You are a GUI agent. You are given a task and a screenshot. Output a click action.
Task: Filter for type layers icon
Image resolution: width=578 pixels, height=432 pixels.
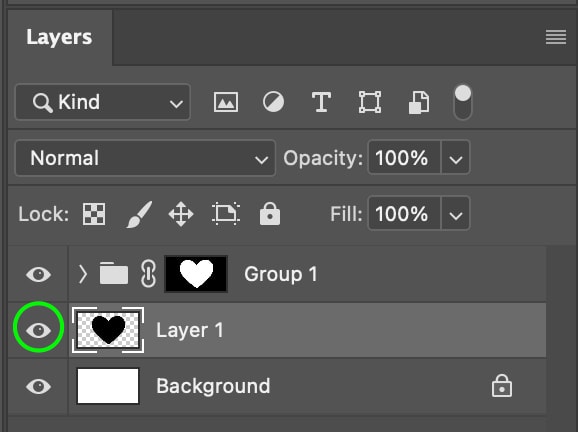(x=321, y=102)
